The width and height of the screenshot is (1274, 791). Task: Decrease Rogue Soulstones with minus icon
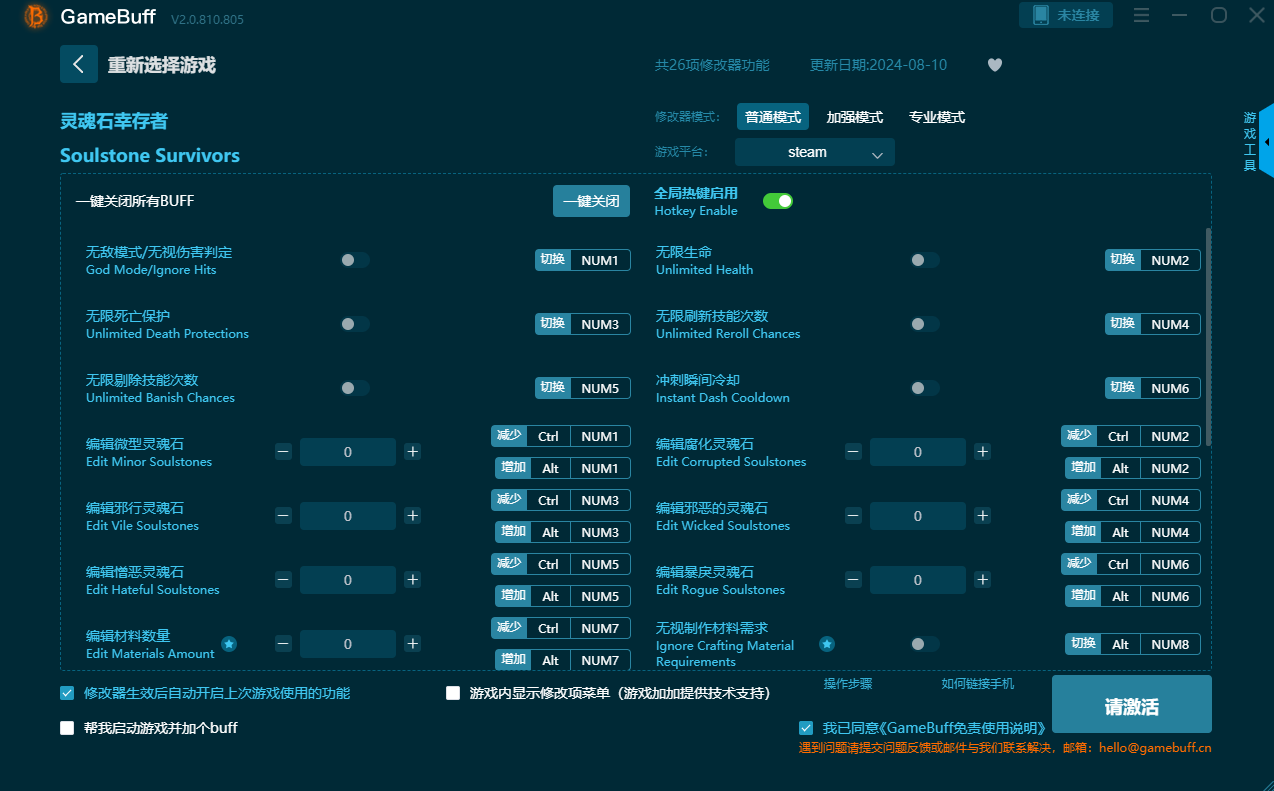(854, 580)
